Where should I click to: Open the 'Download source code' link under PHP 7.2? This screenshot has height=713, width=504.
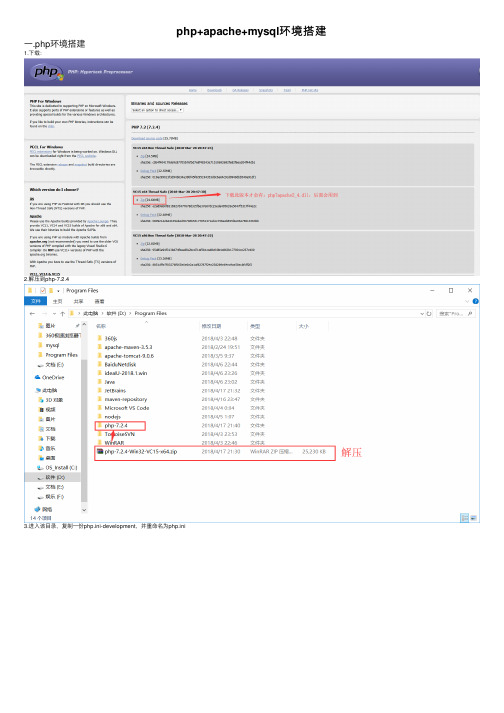click(146, 138)
